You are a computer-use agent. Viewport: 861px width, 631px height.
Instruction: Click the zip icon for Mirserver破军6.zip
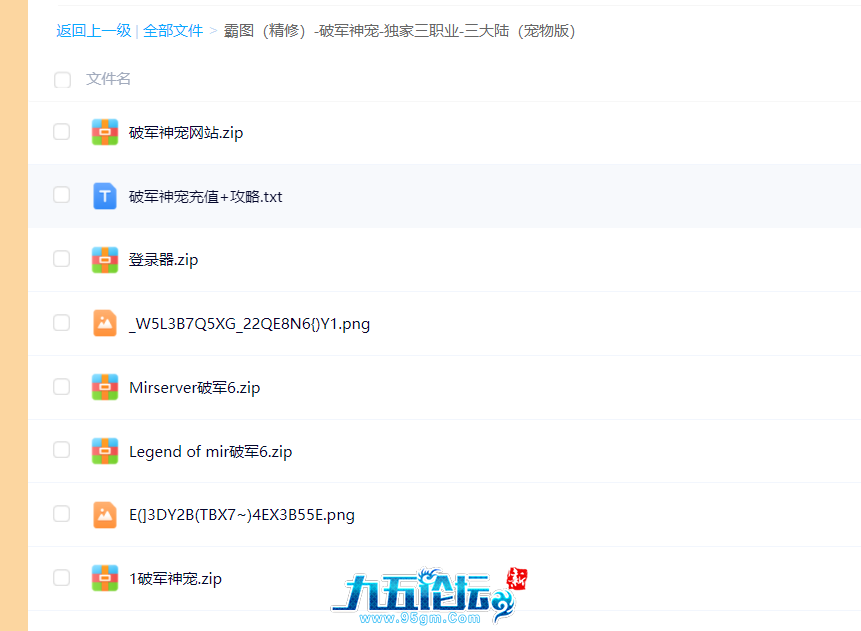[105, 387]
